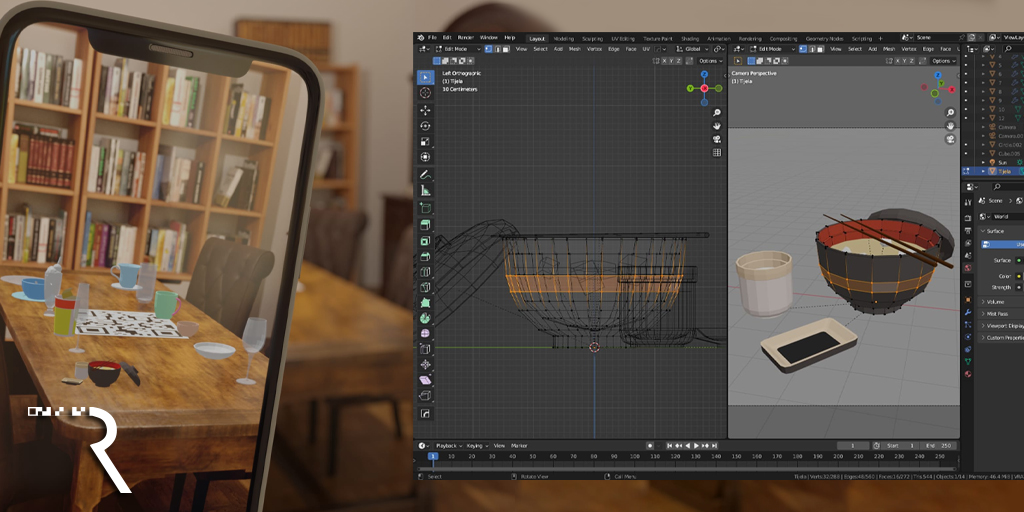Toggle camera view icon in left viewport
Screen dimensions: 1024x512
[x=717, y=140]
